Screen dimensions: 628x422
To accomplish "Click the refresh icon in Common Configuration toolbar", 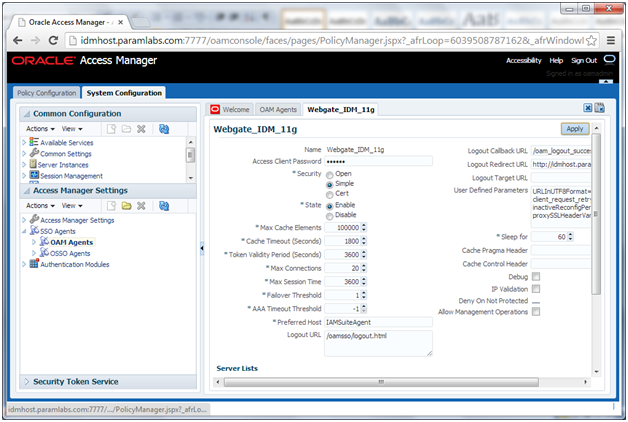I will [164, 129].
